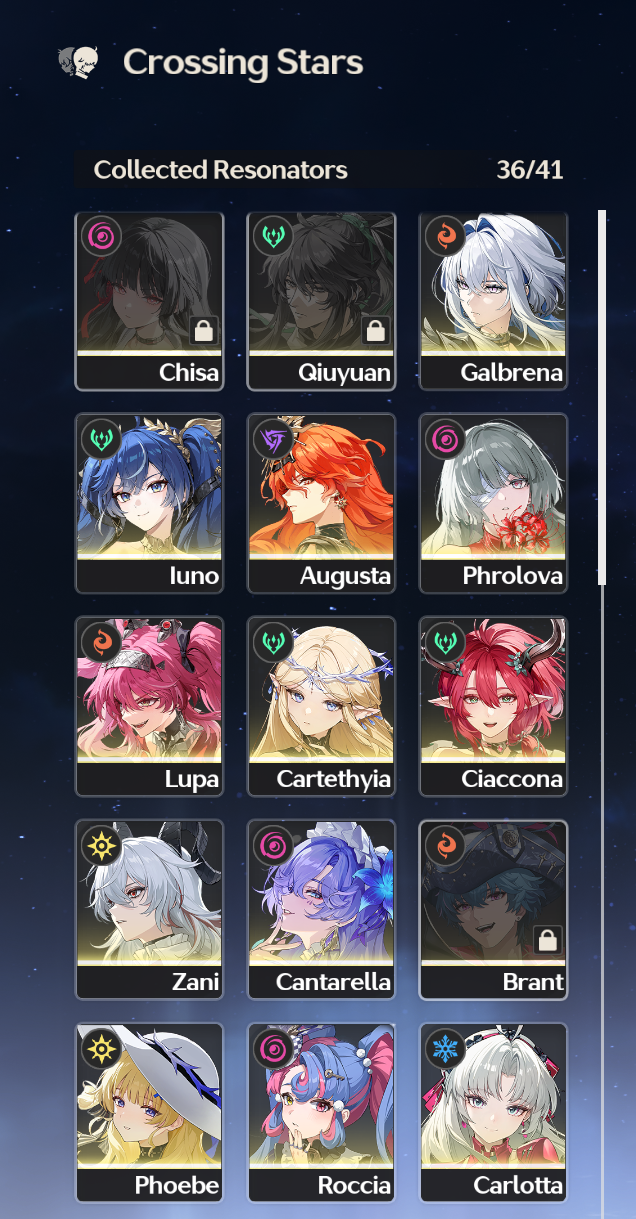The image size is (636, 1219).
Task: Click the resonator list vertical scrollbar
Action: coord(602,397)
